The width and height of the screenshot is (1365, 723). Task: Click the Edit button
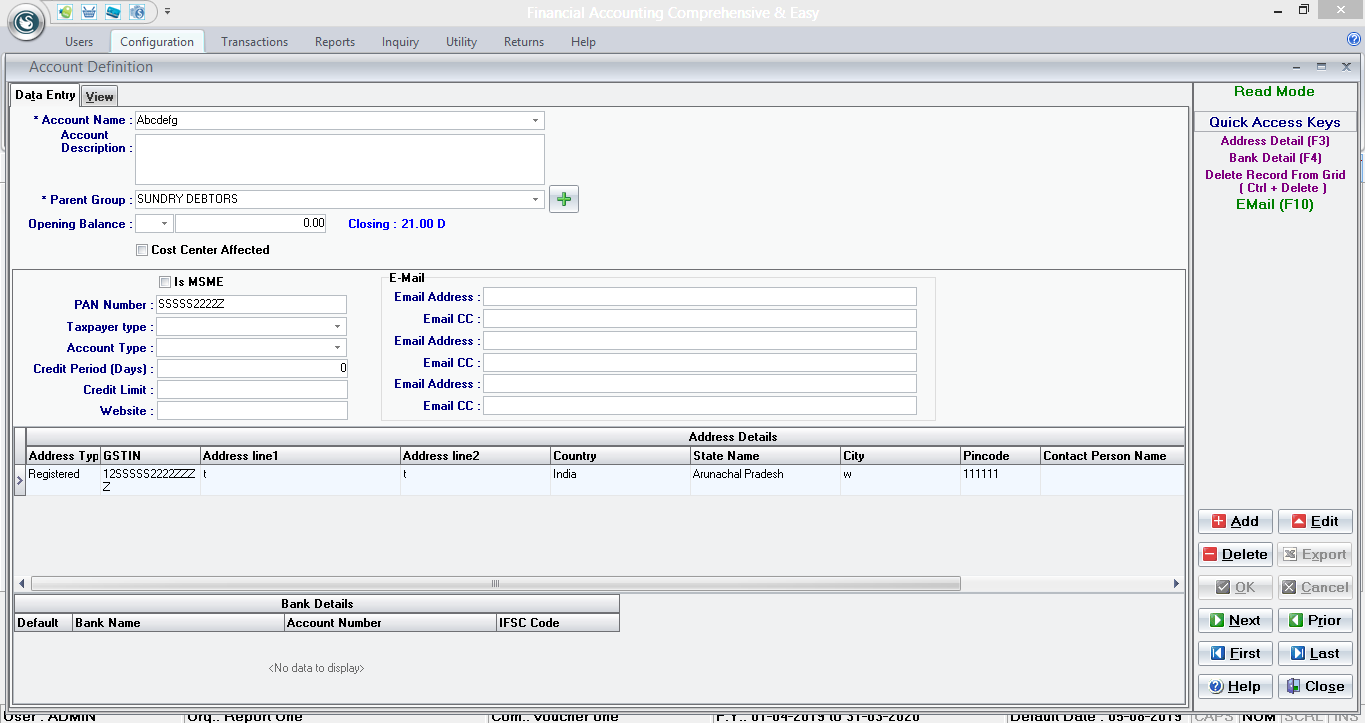click(x=1315, y=521)
